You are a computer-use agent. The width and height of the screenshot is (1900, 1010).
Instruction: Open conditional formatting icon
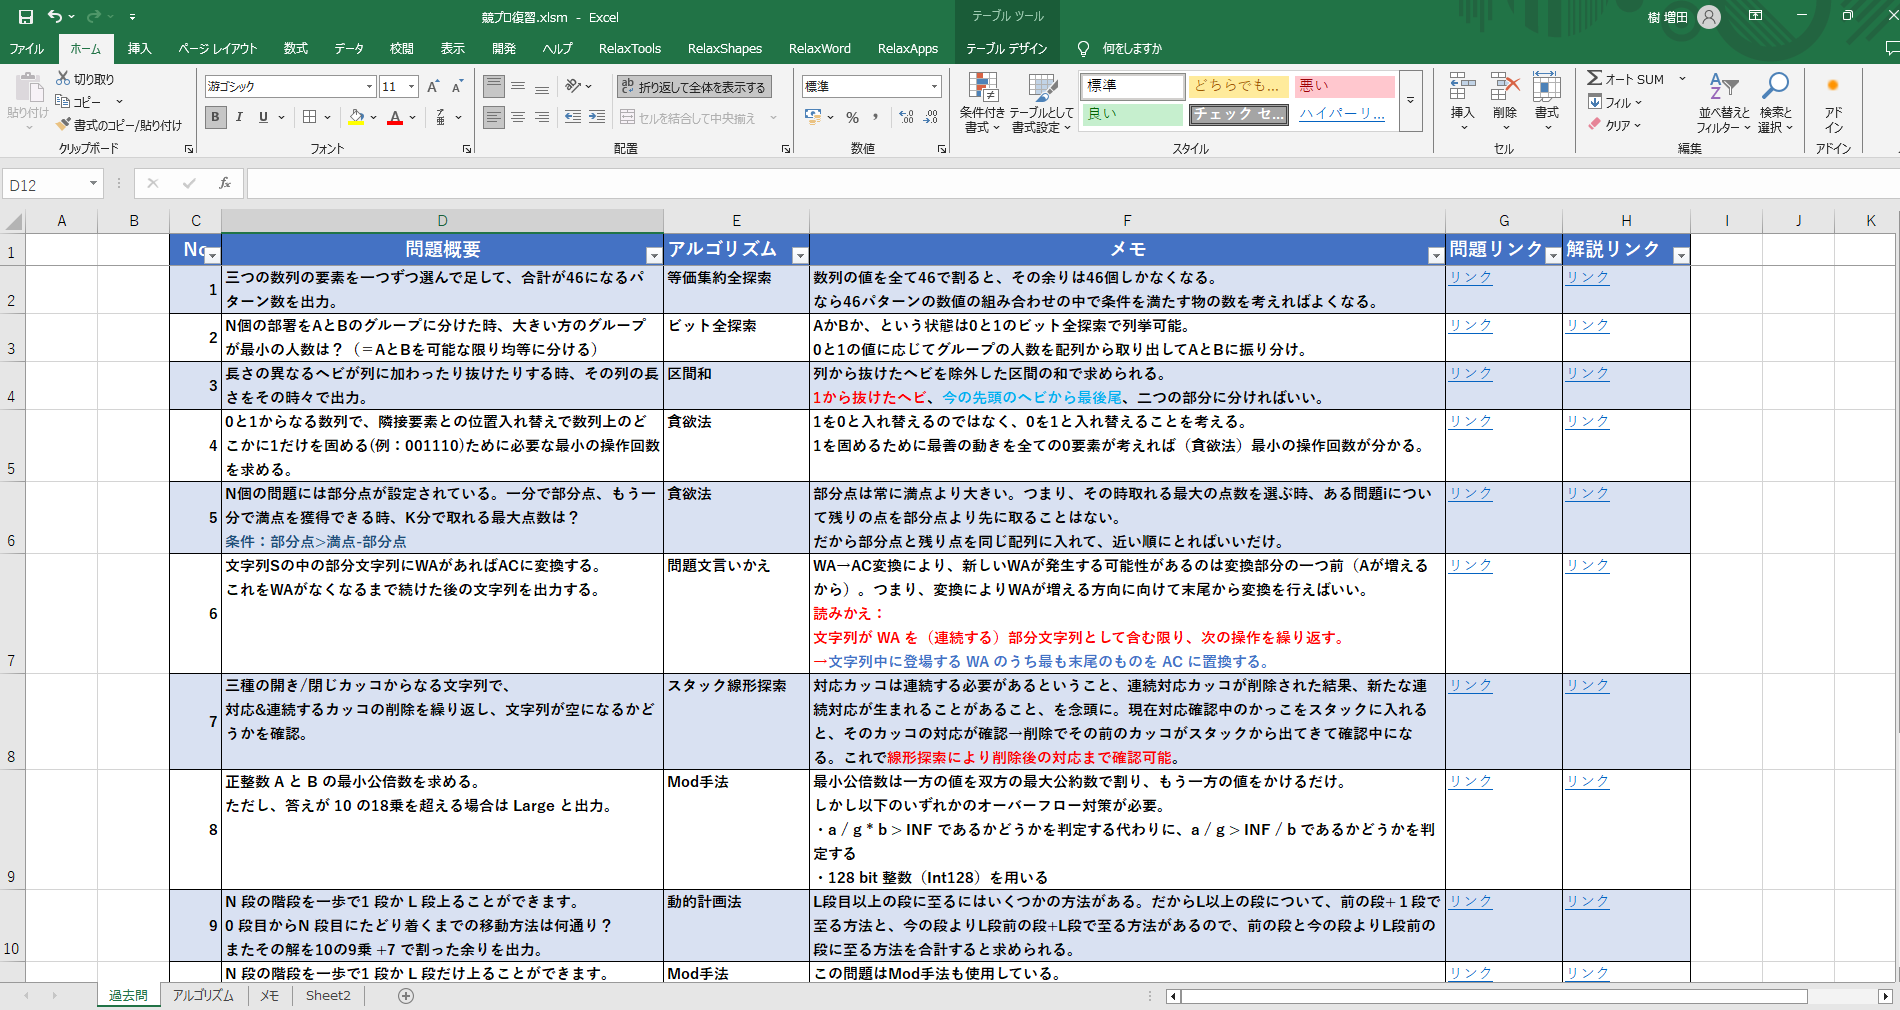pos(982,103)
